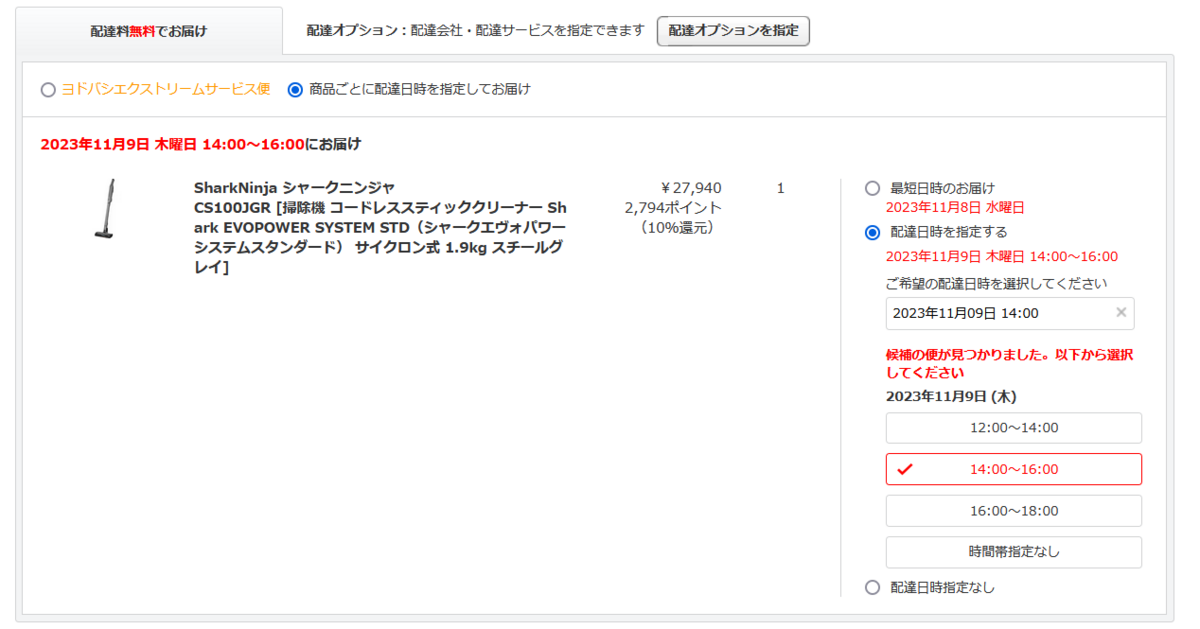
Task: Pick the 14:00～16:00 delivery time slot
Action: click(x=1013, y=469)
